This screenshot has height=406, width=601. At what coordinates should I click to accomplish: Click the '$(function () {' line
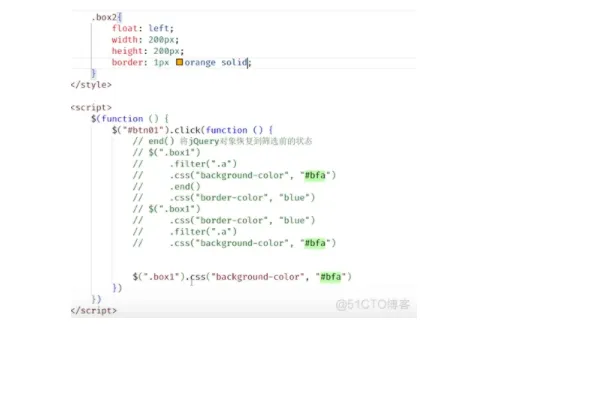pos(130,119)
